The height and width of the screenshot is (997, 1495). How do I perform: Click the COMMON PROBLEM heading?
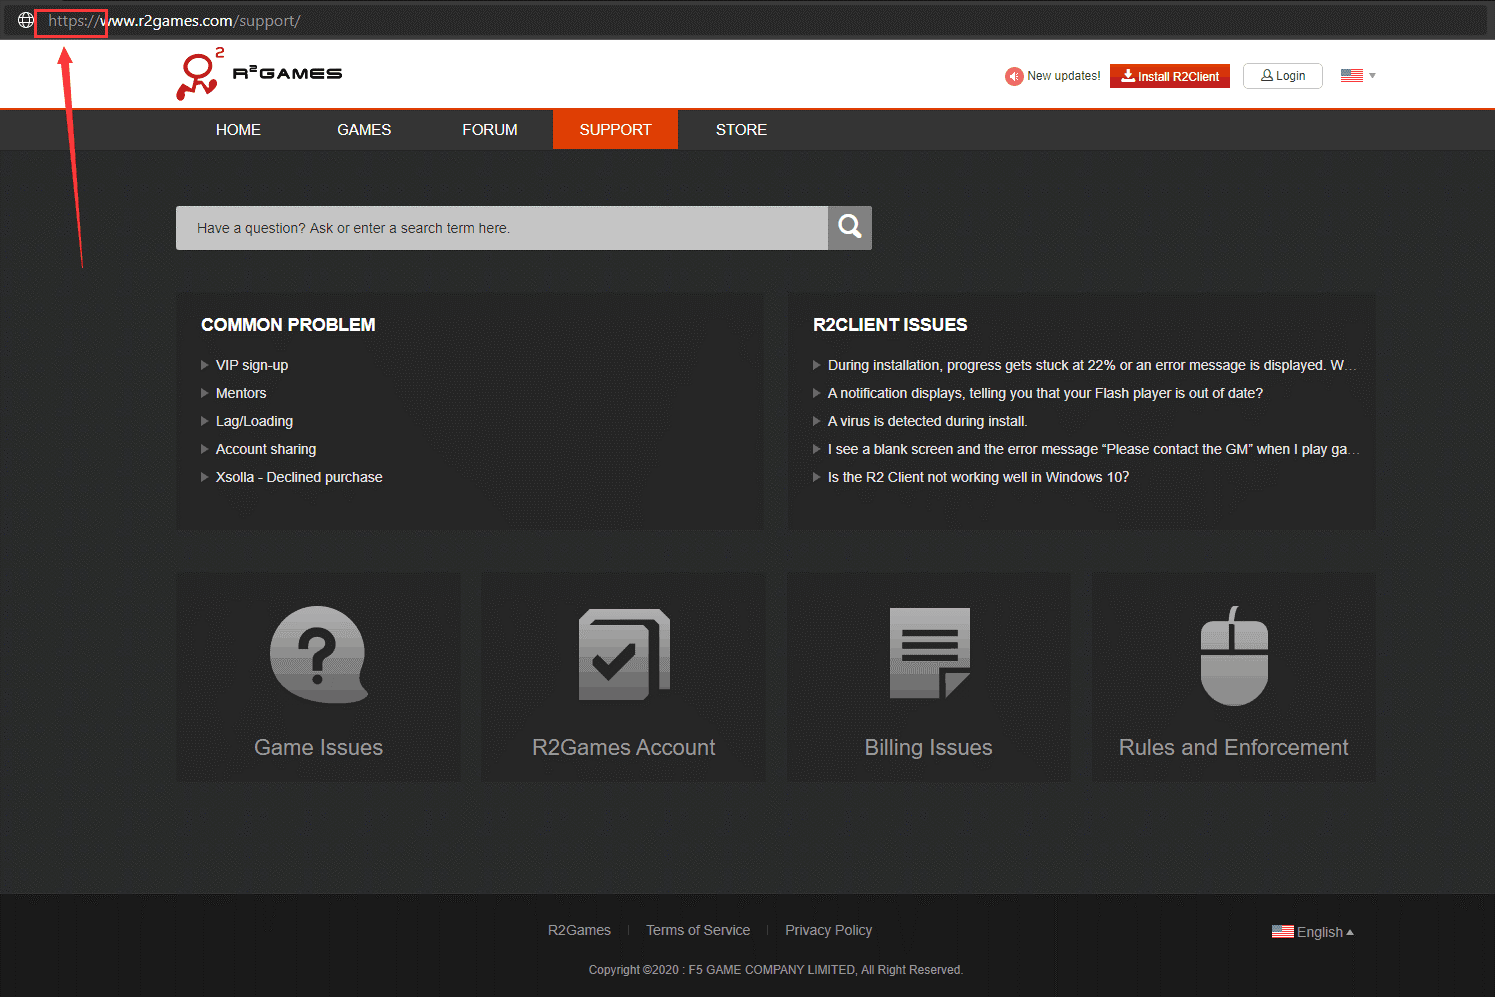288,325
